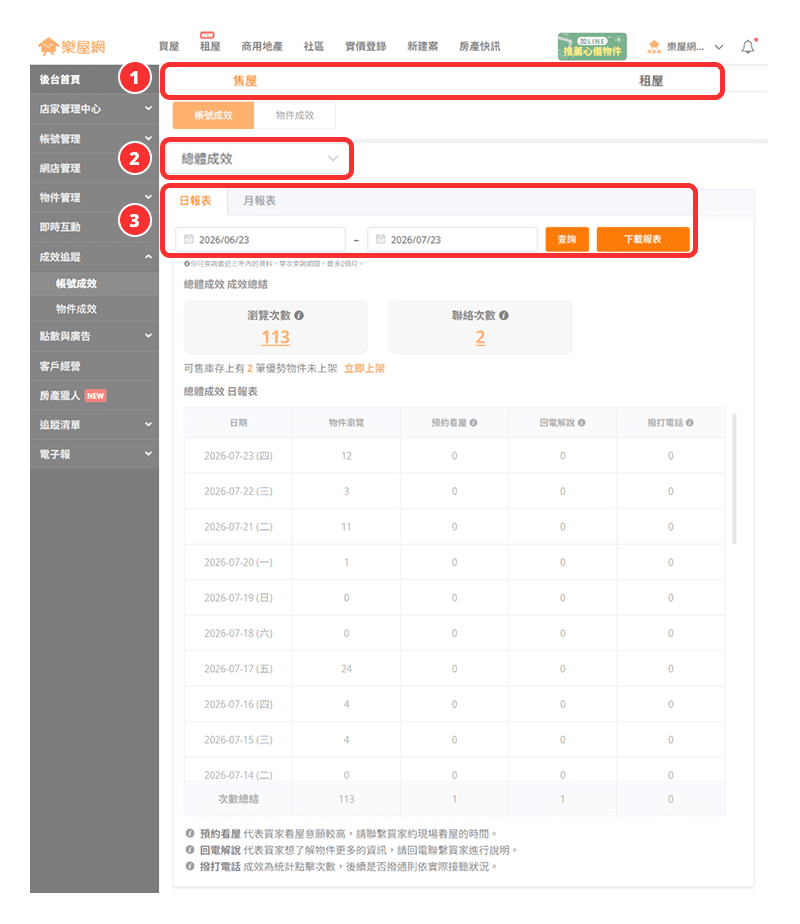Screen dimensions: 800x924
Task: Click info icon next to 回電解說 column header
Action: click(581, 423)
